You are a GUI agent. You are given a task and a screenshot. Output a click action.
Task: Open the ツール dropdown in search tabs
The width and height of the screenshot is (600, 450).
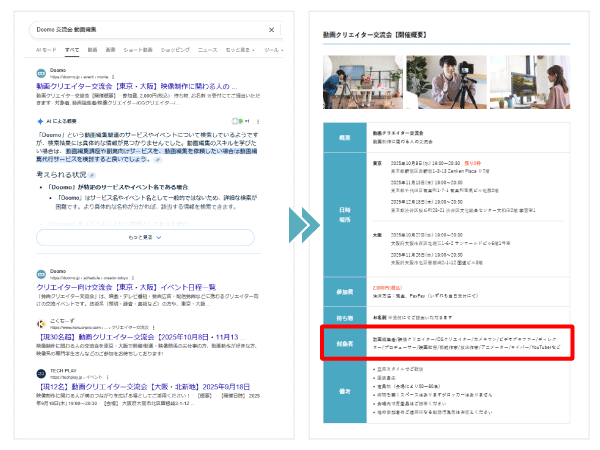pos(272,49)
